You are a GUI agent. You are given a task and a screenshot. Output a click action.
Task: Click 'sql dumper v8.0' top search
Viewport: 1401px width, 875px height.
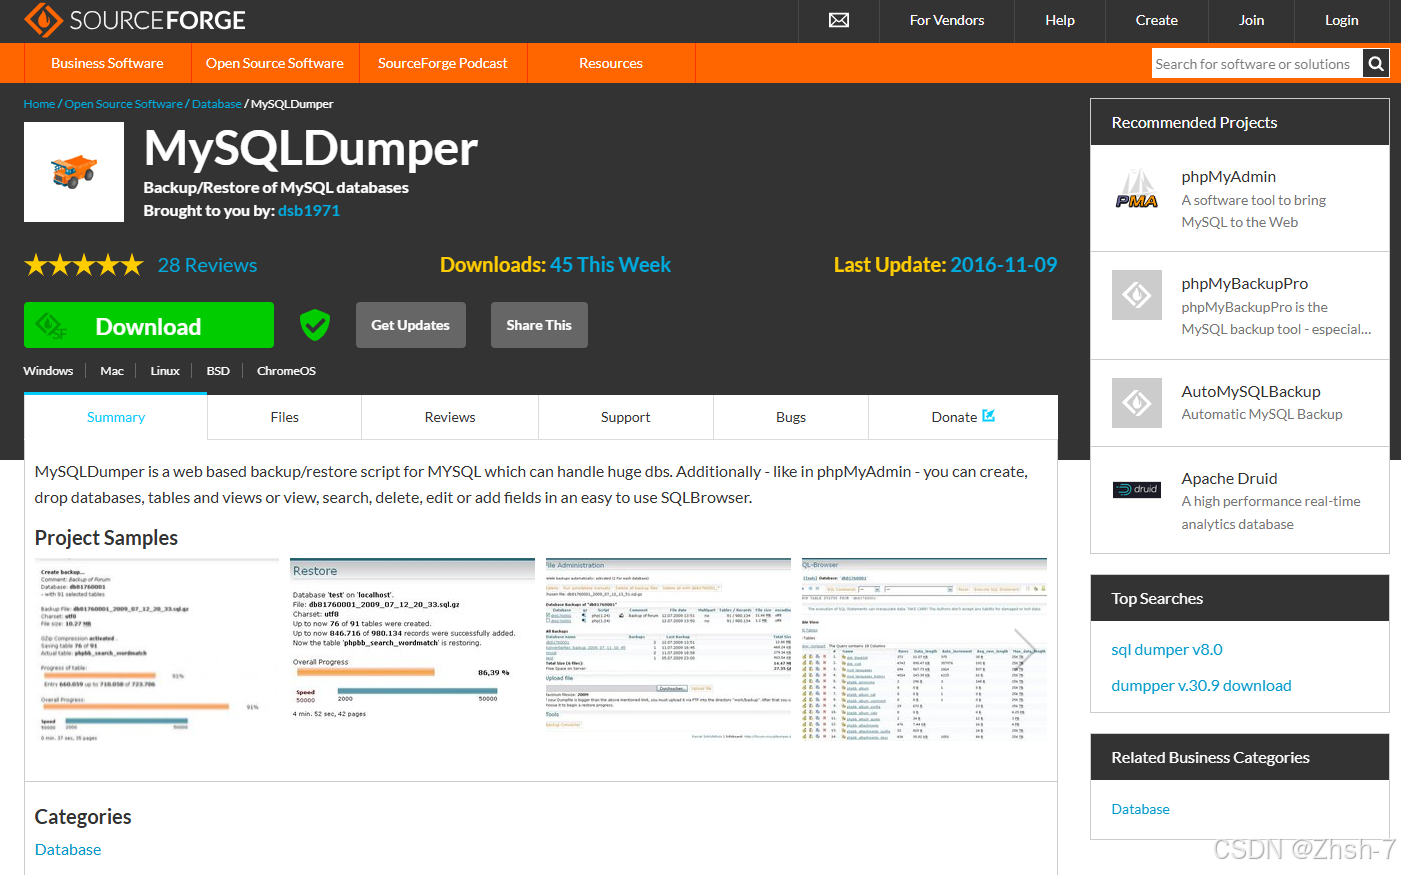pyautogui.click(x=1167, y=650)
